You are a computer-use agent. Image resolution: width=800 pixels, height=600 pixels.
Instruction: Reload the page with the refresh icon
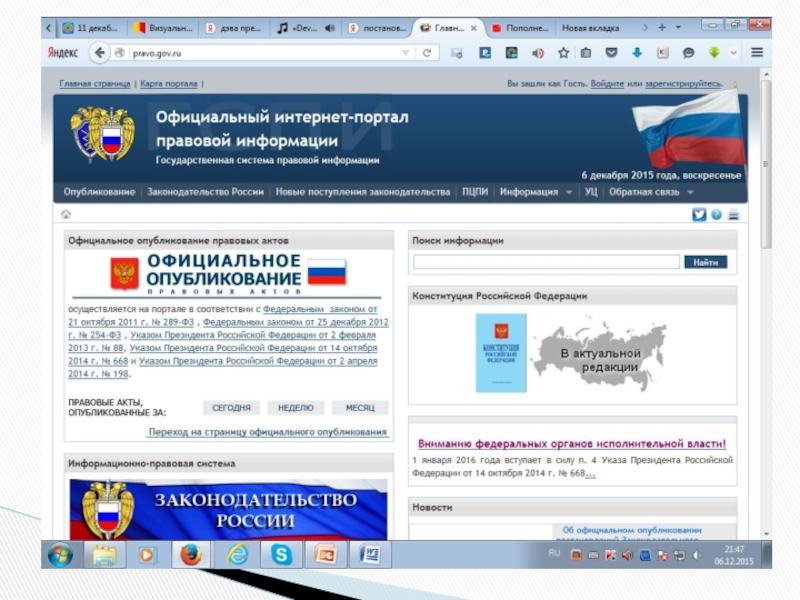click(x=426, y=52)
